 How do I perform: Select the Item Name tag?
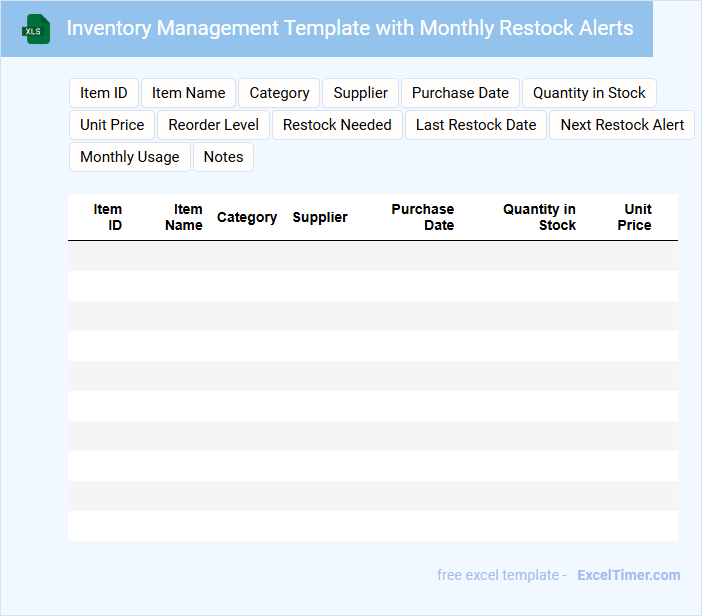pos(189,93)
